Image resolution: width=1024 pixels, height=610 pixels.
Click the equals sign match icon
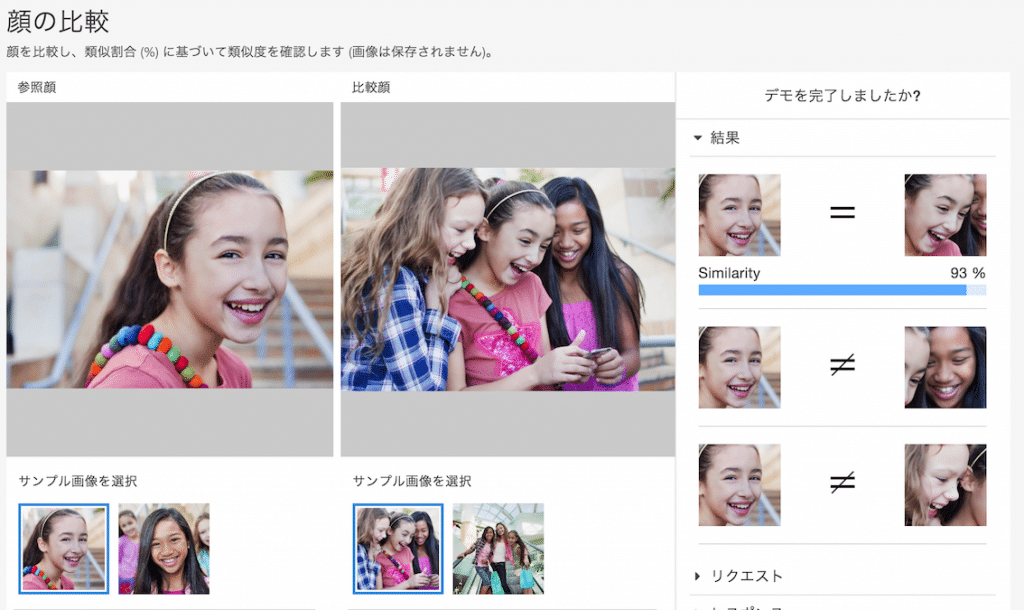[x=842, y=212]
